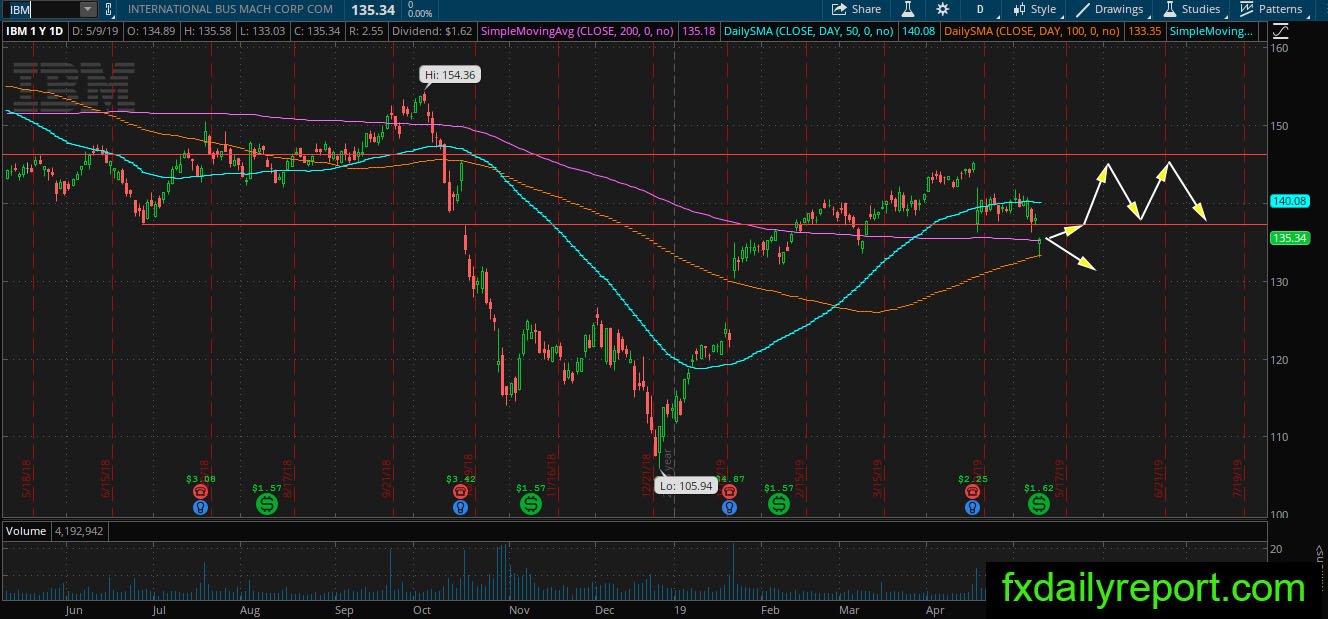
Task: Click the chart scale icon above 160
Action: [x=1279, y=31]
